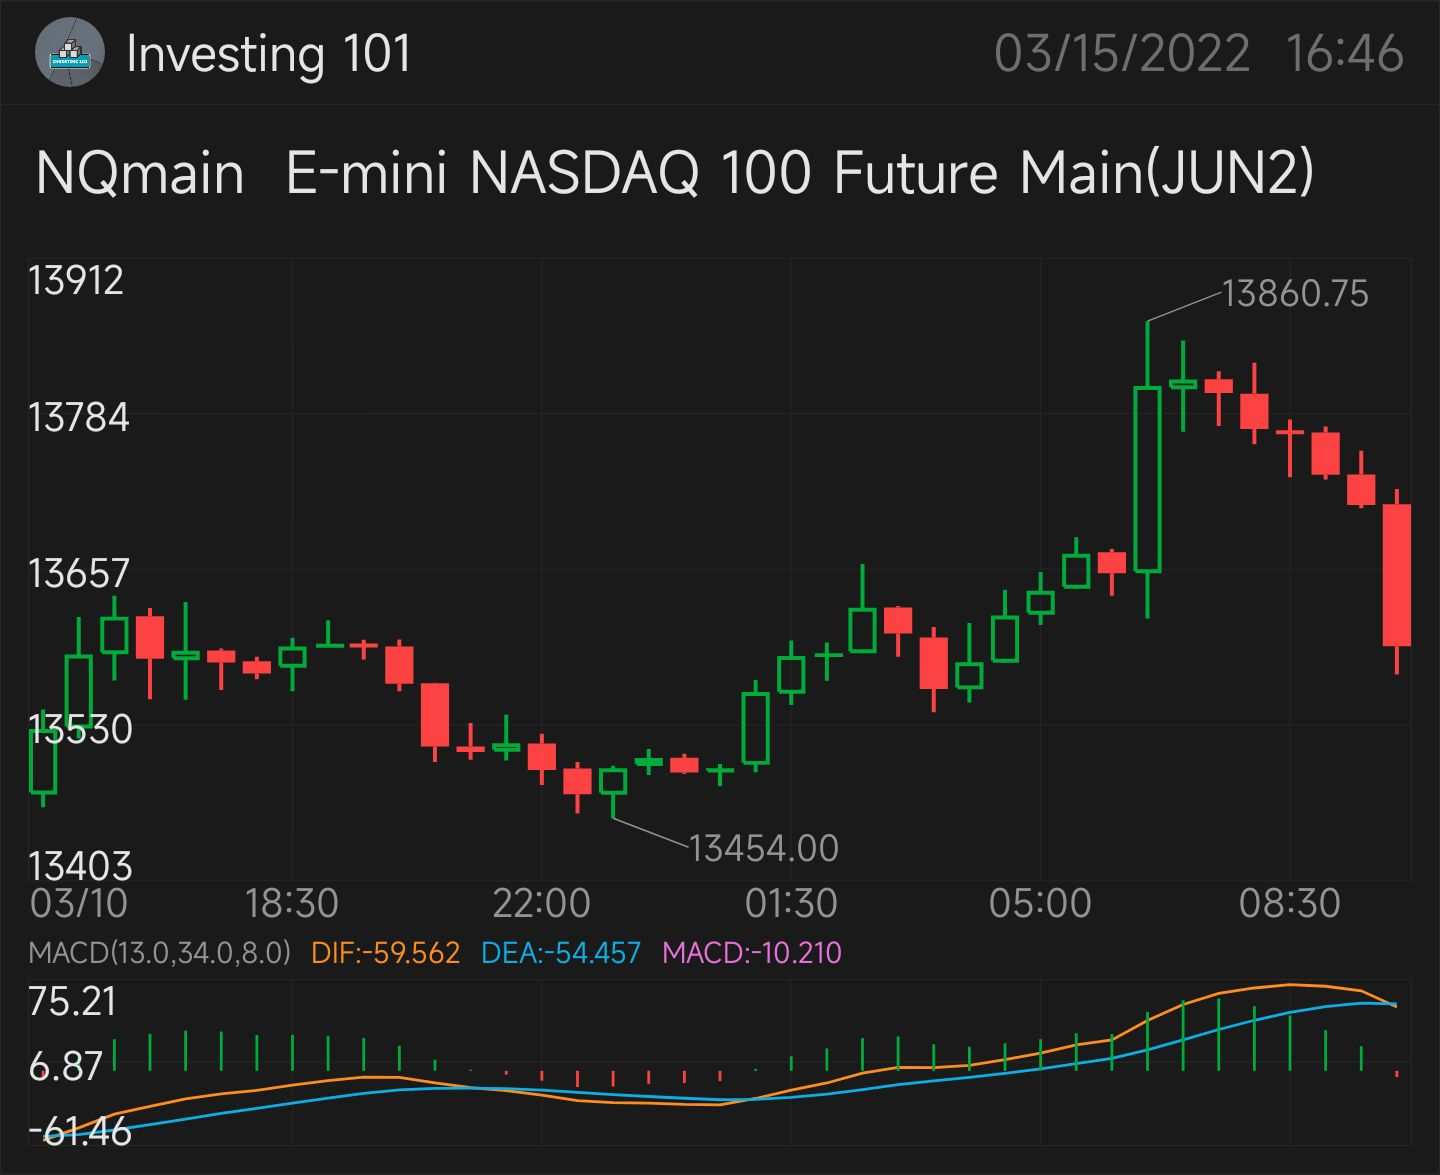This screenshot has height=1175, width=1440.
Task: Click the 22:00 time axis label
Action: point(541,903)
